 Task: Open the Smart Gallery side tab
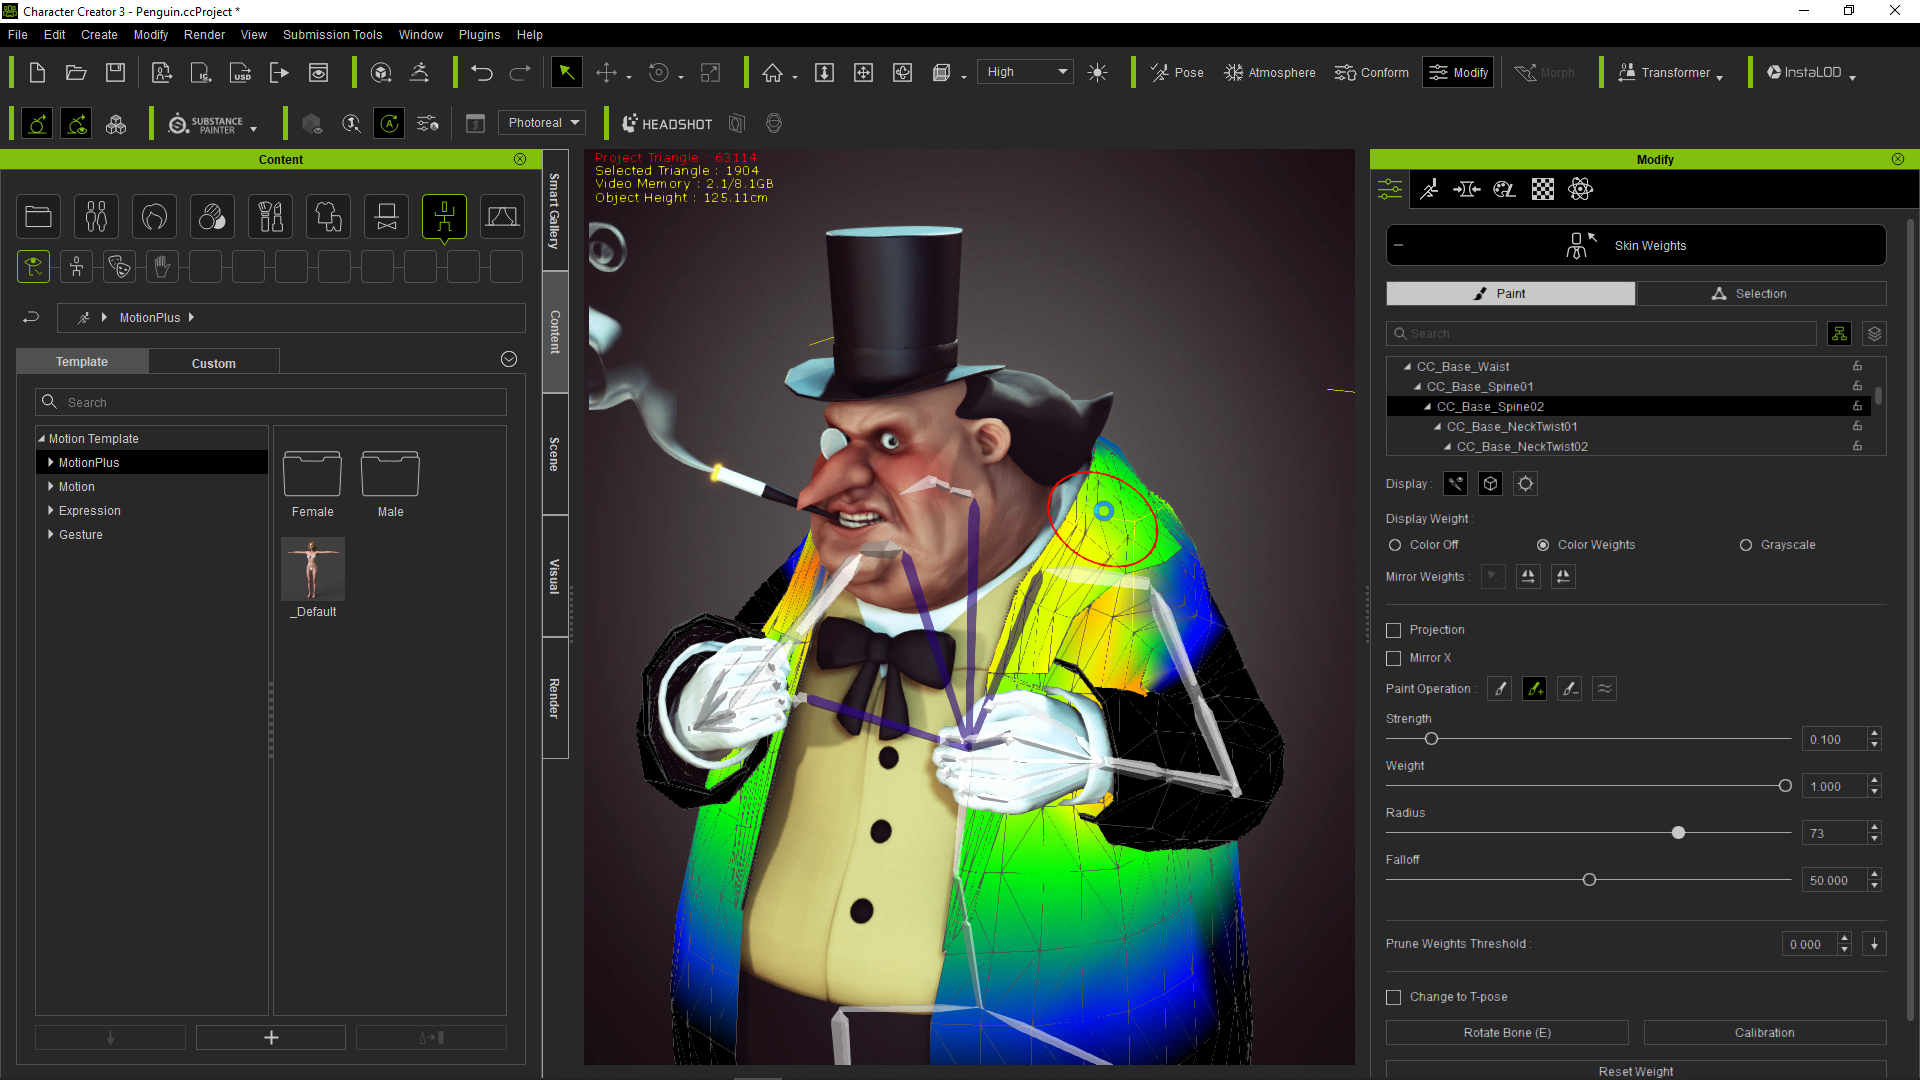555,211
